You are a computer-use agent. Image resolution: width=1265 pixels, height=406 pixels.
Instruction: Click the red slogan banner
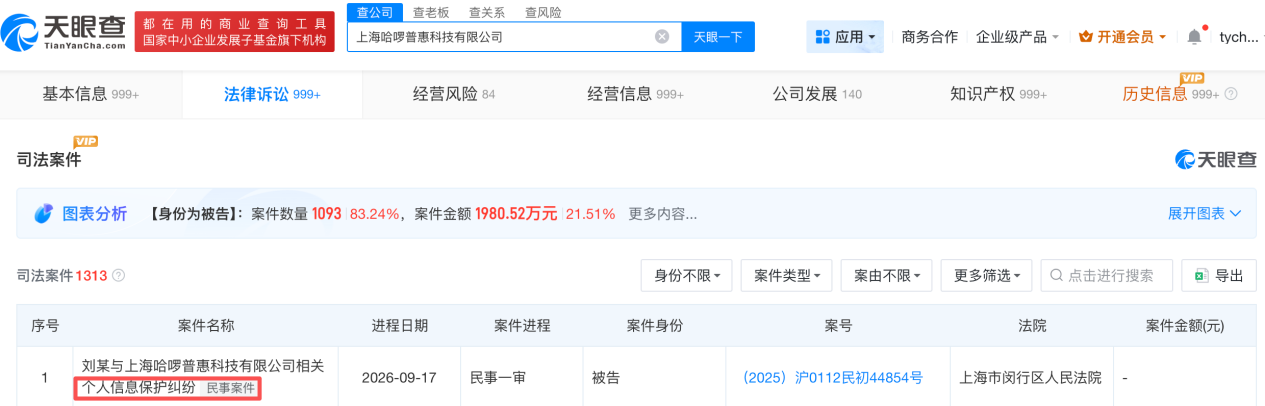[x=235, y=33]
